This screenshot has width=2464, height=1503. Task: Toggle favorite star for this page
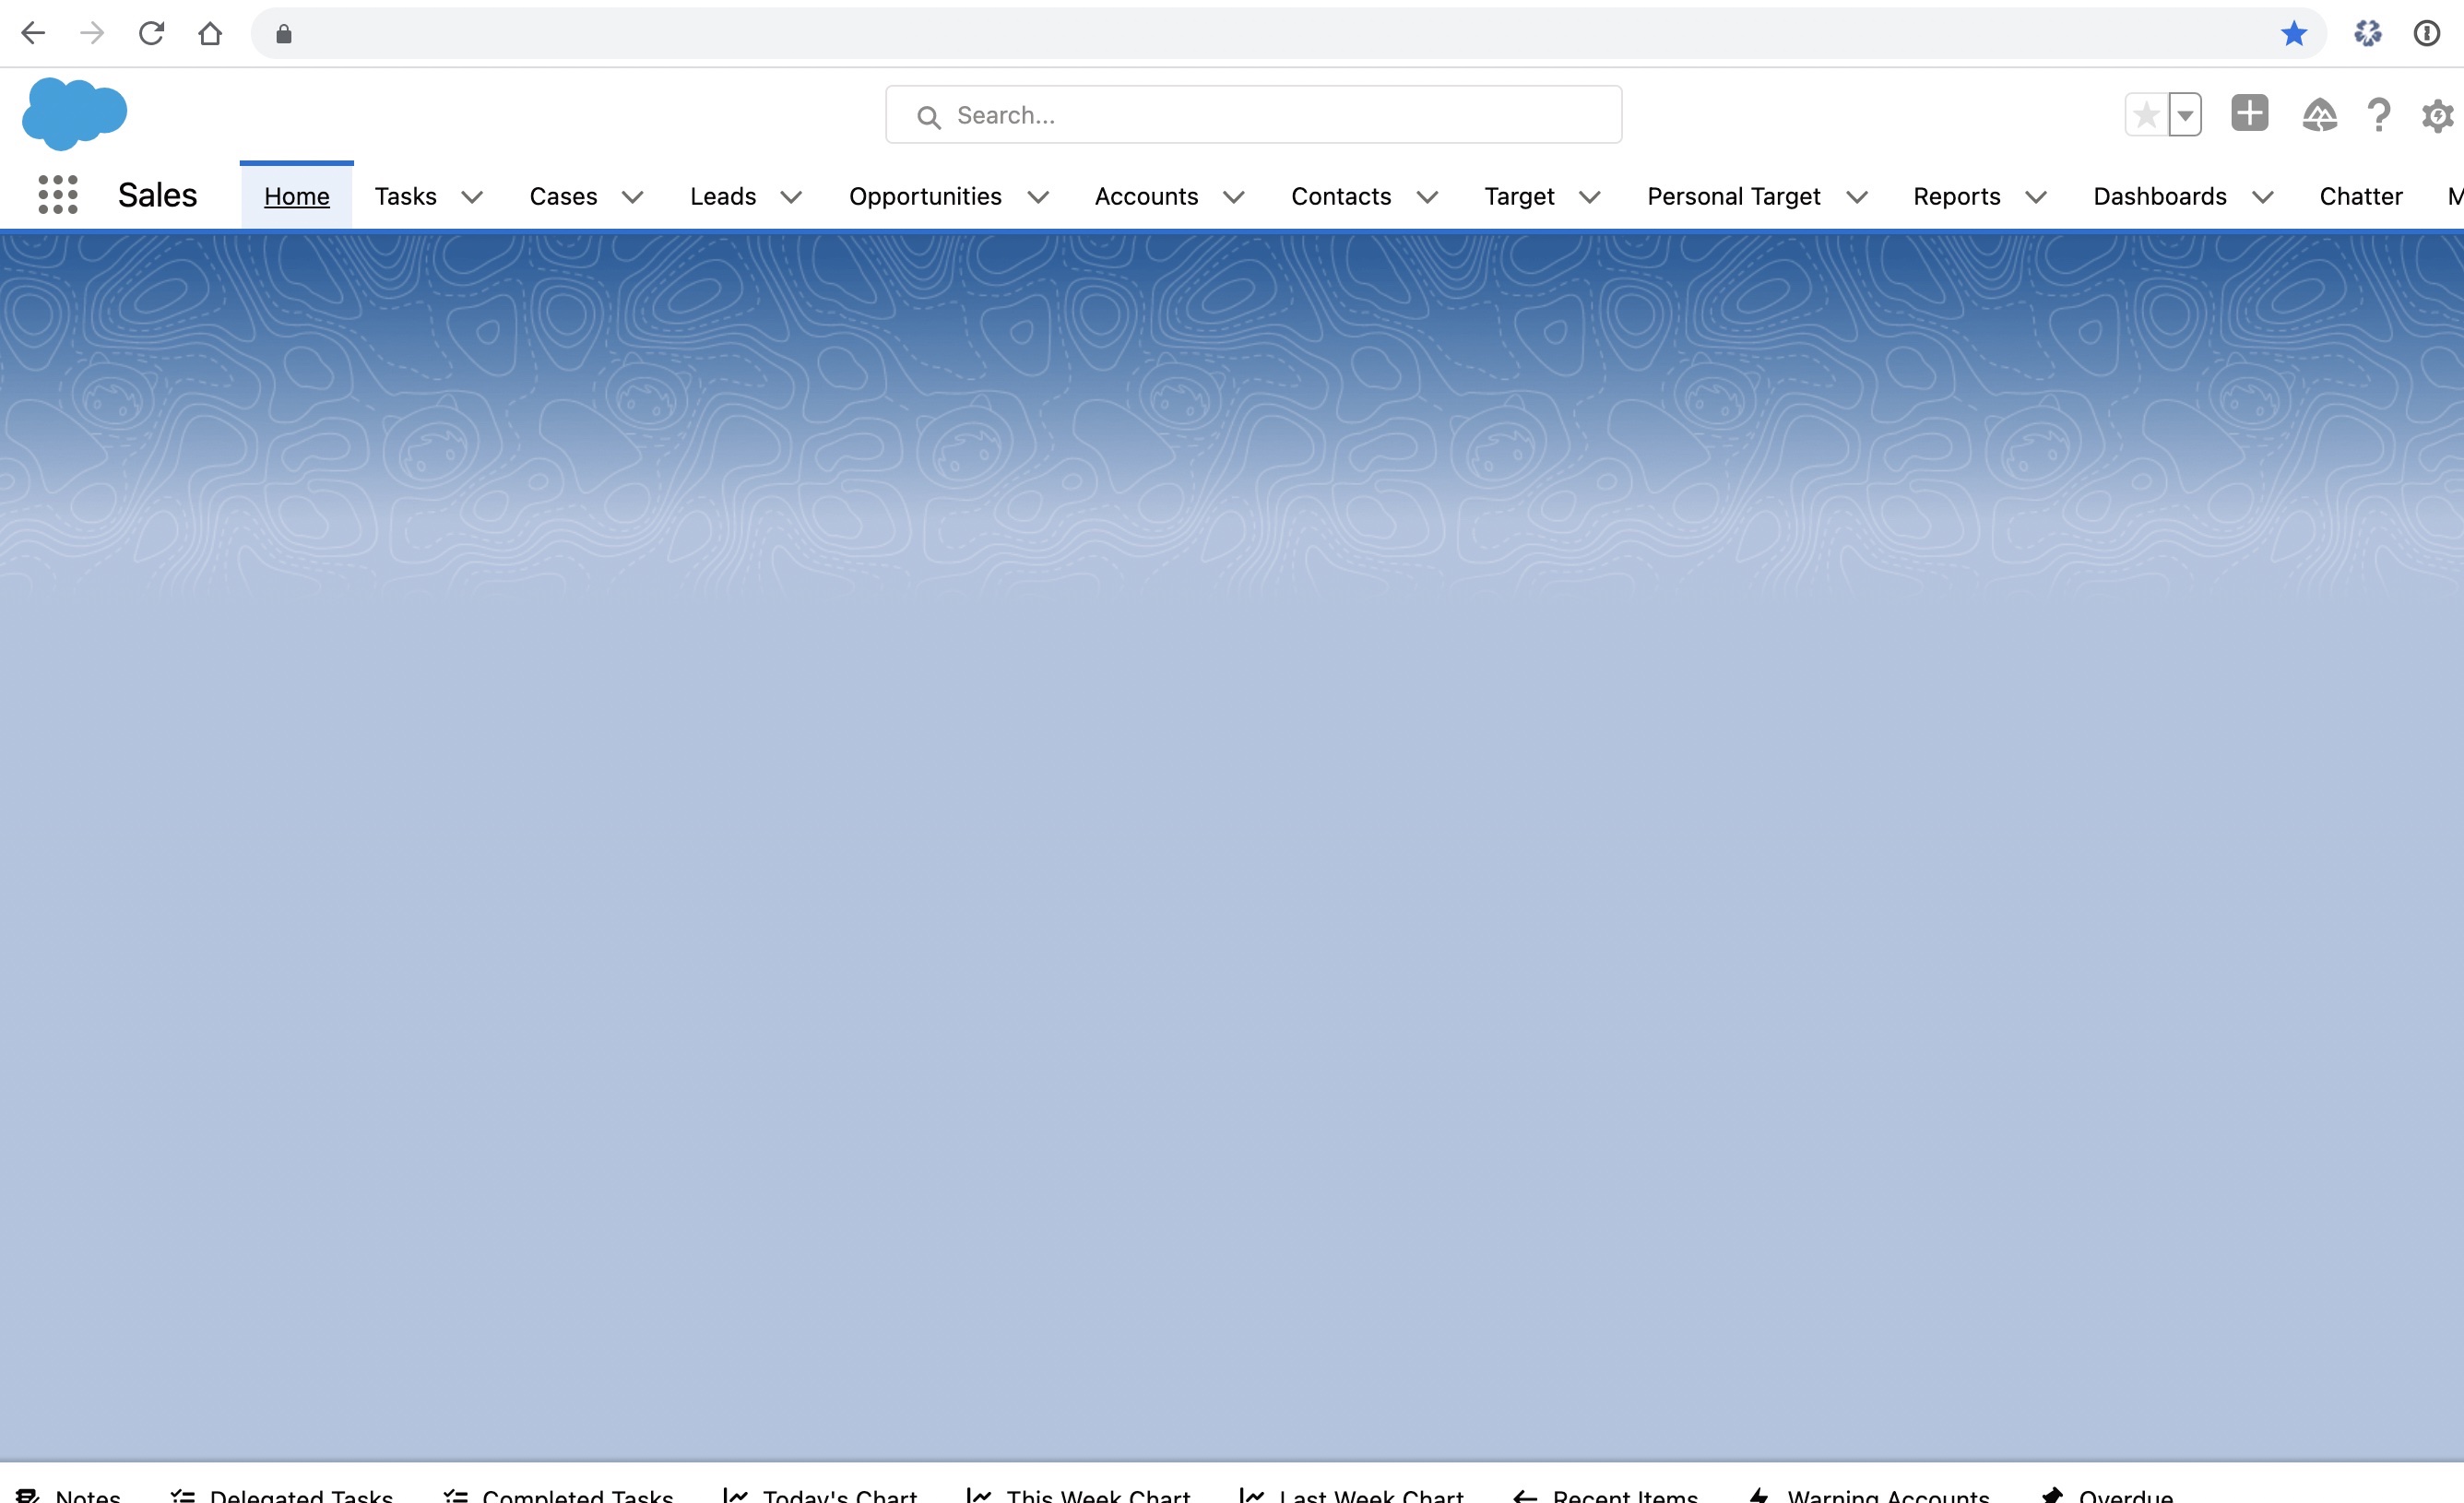click(x=2146, y=115)
